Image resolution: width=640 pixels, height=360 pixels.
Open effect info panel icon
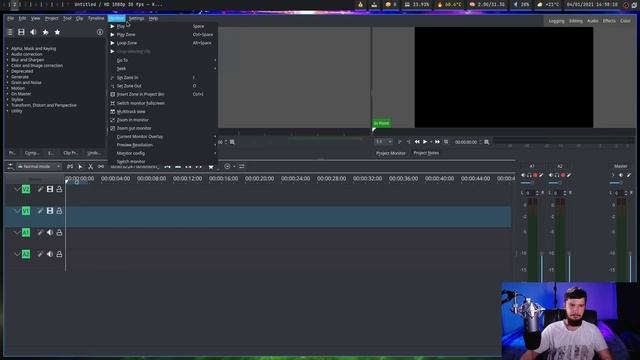100,32
